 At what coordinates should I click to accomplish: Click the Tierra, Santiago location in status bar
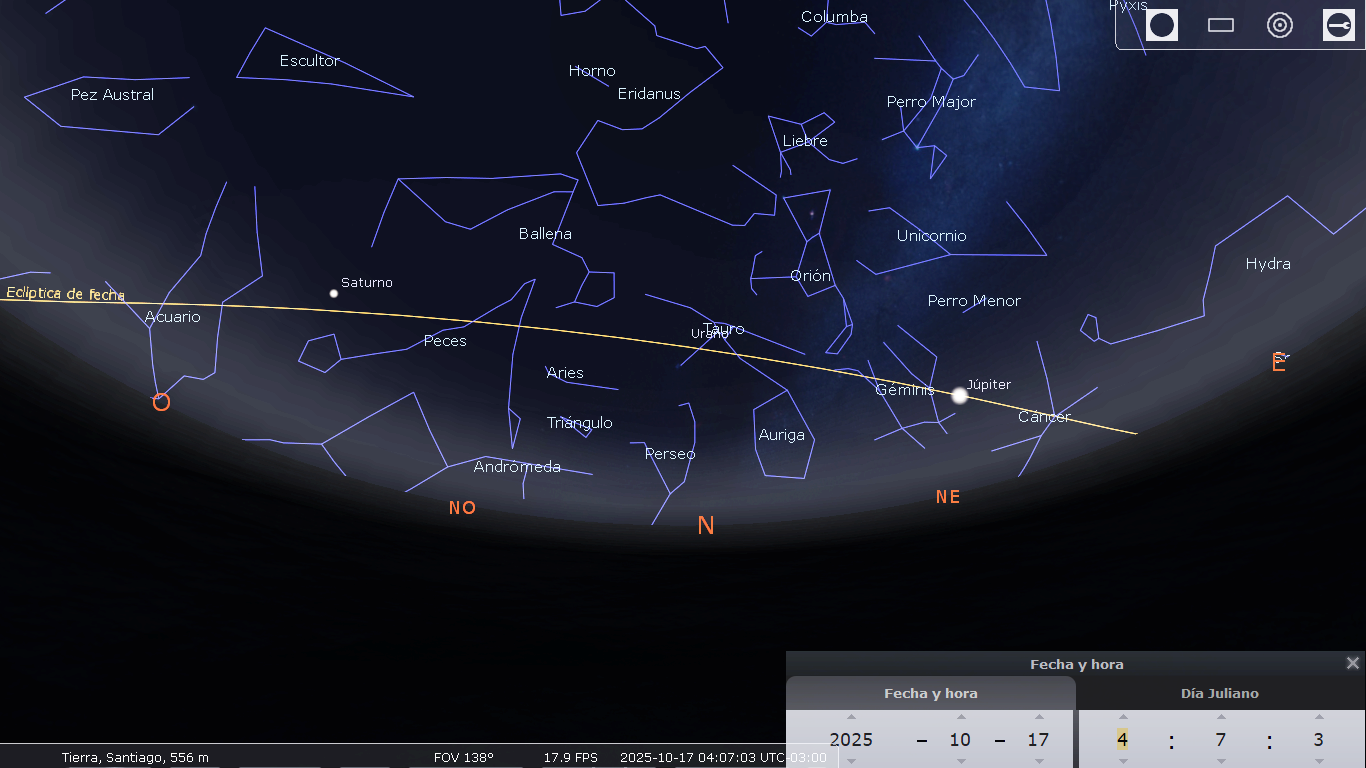tap(135, 757)
